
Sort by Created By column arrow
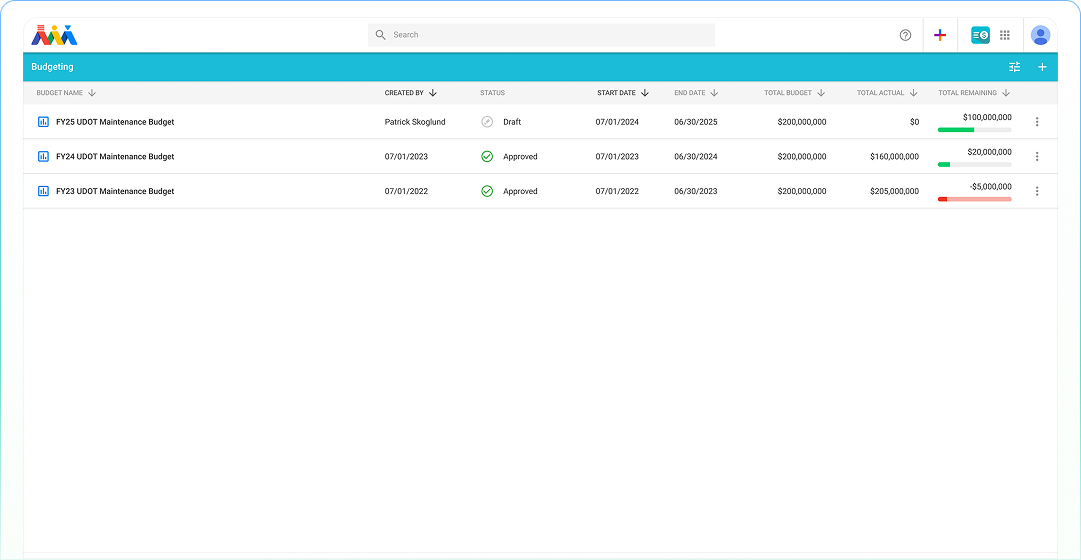pos(433,92)
